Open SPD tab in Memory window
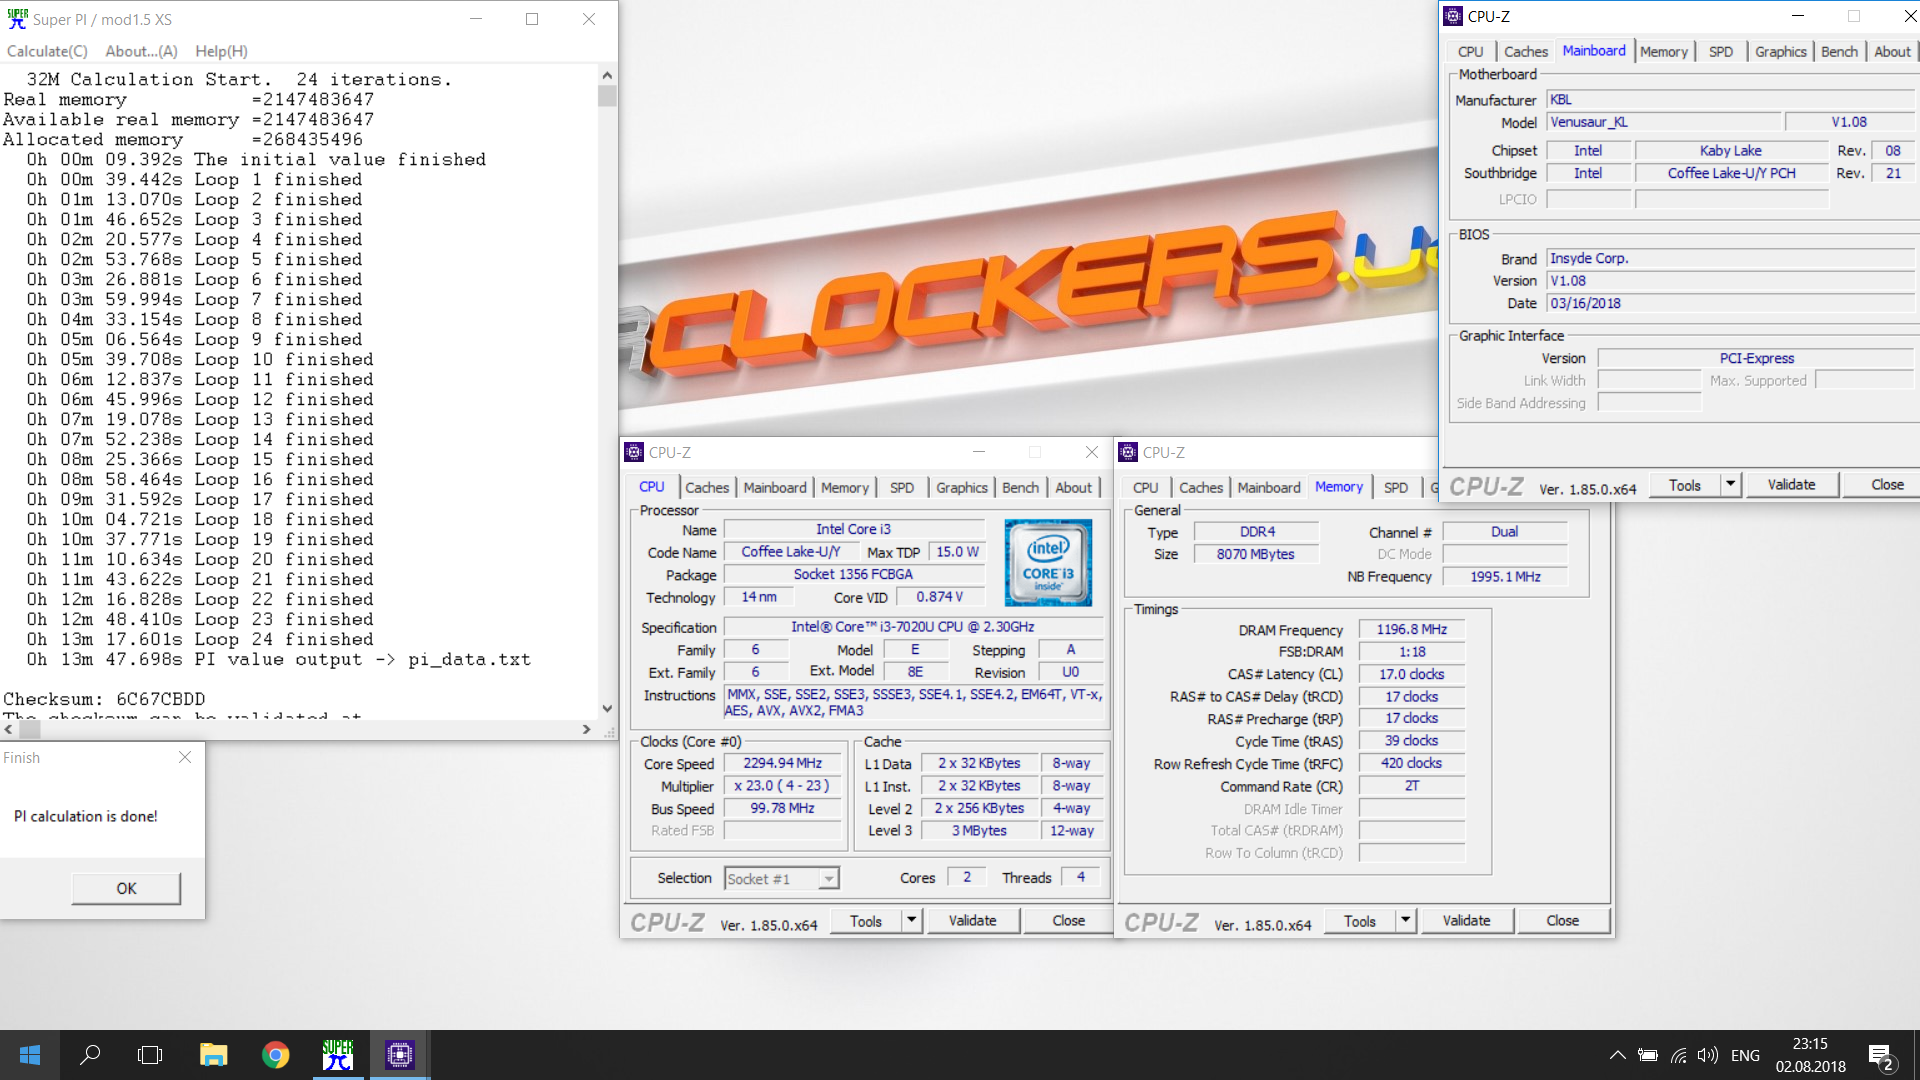The width and height of the screenshot is (1920, 1080). pyautogui.click(x=1396, y=487)
